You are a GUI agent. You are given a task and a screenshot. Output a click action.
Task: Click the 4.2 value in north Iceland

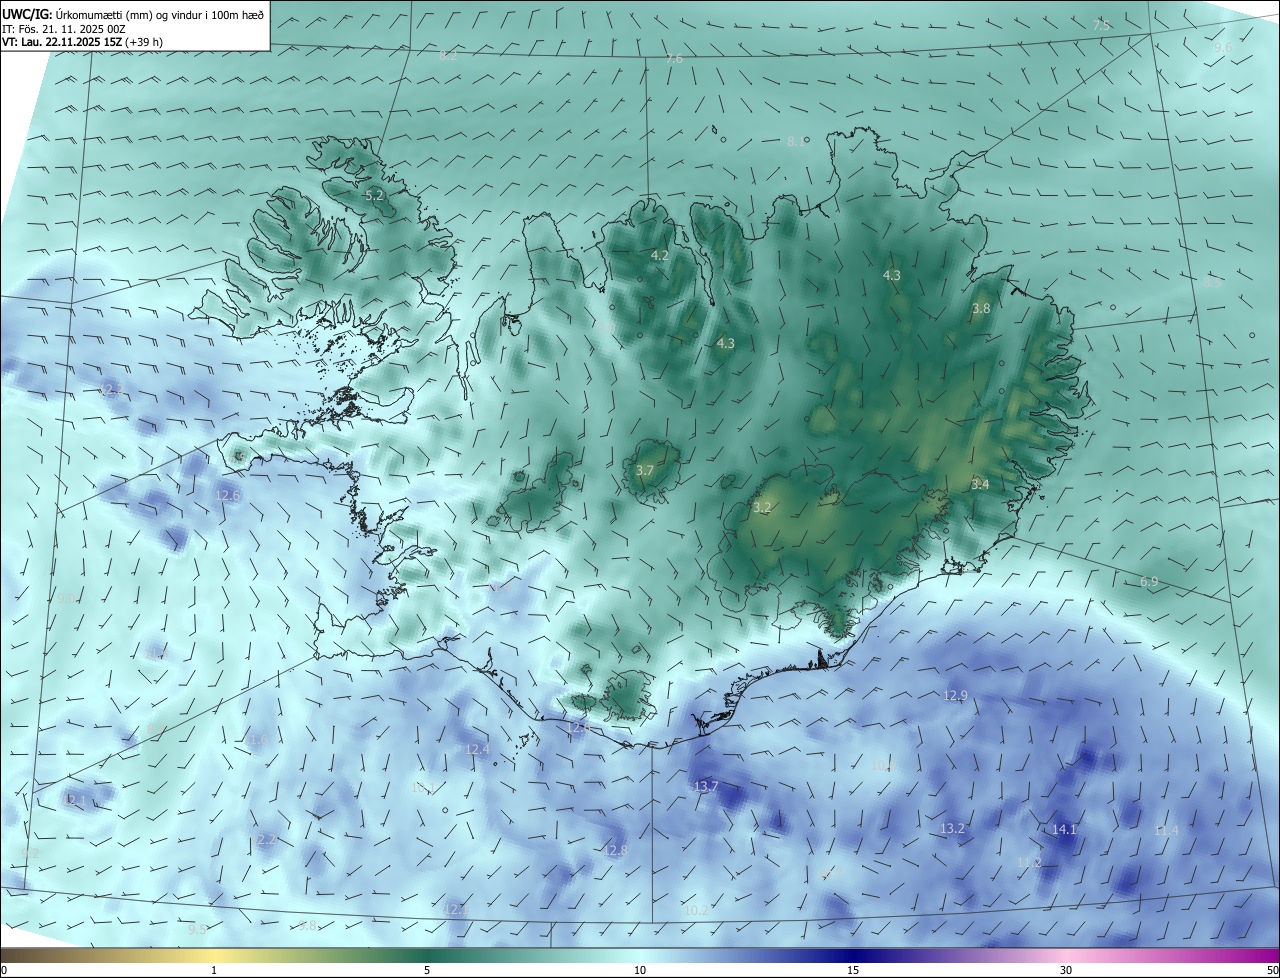[x=660, y=256]
